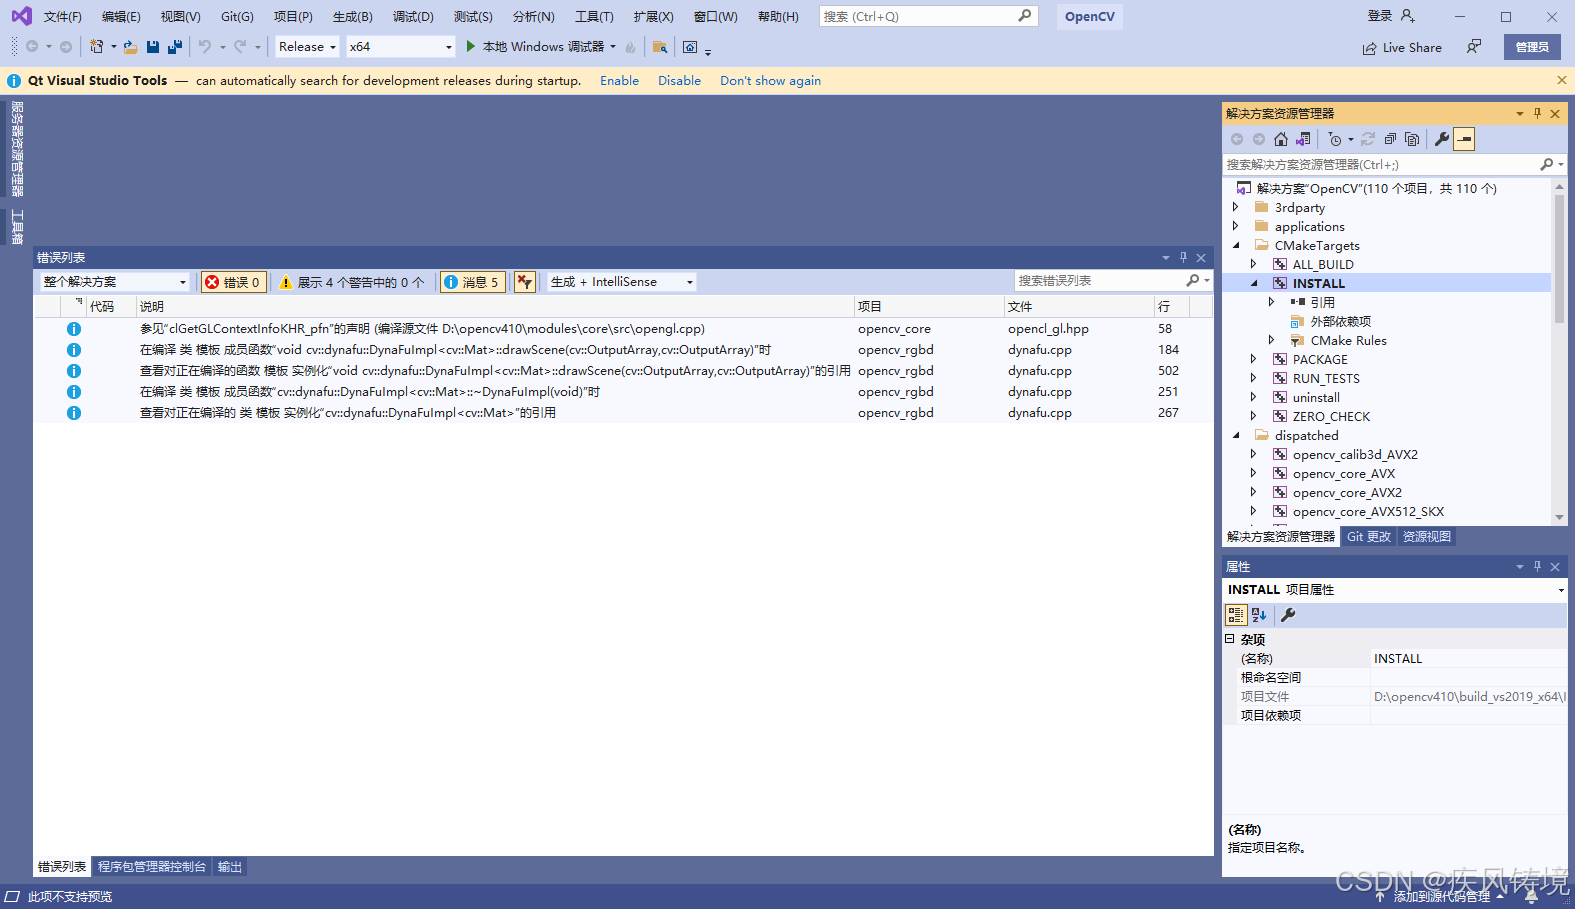Click the Enable link in info bar
The width and height of the screenshot is (1575, 909).
point(619,81)
